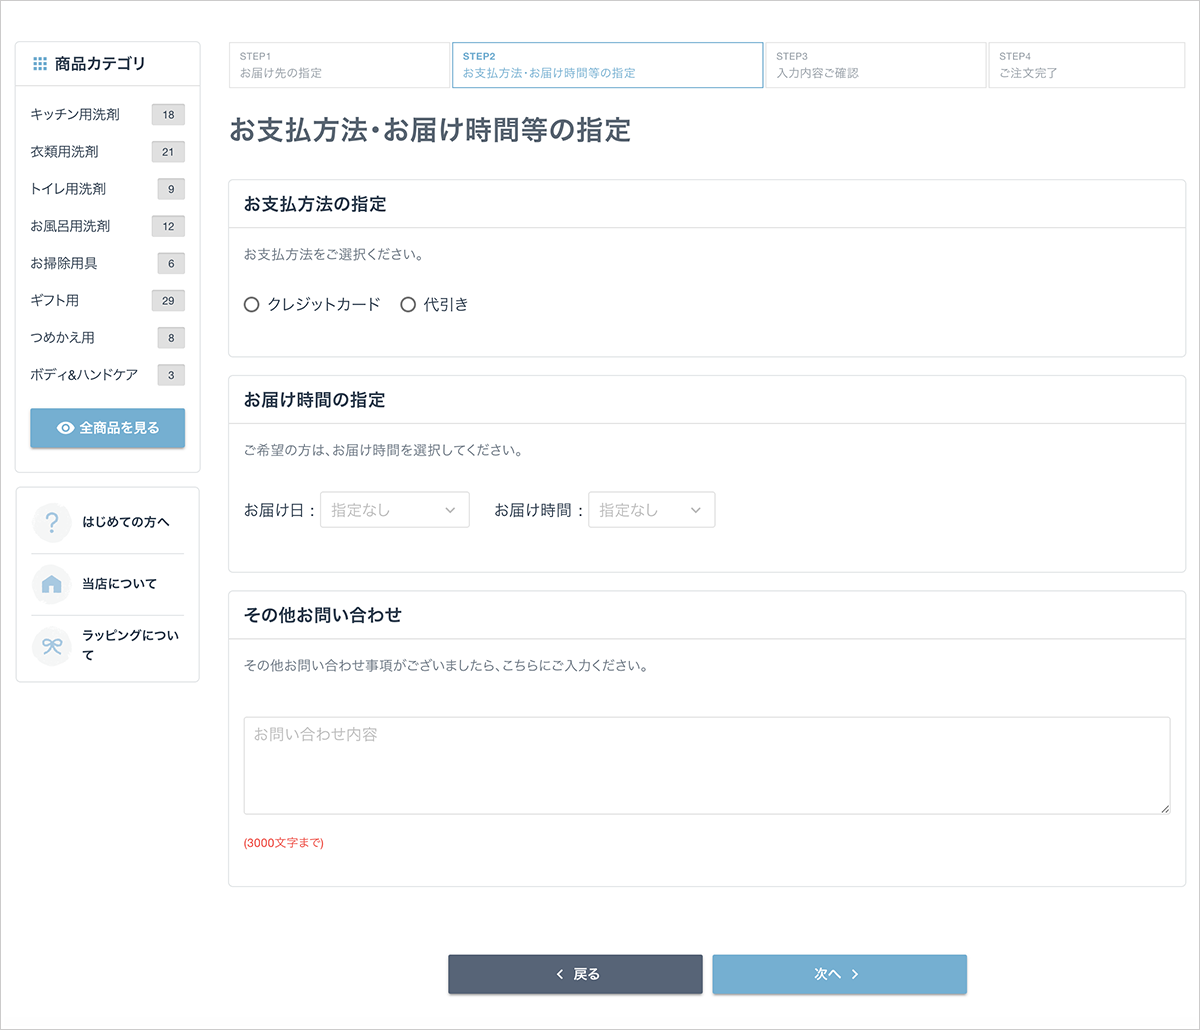Click the house icon for 当店について
Viewport: 1200px width, 1030px height.
click(x=52, y=584)
